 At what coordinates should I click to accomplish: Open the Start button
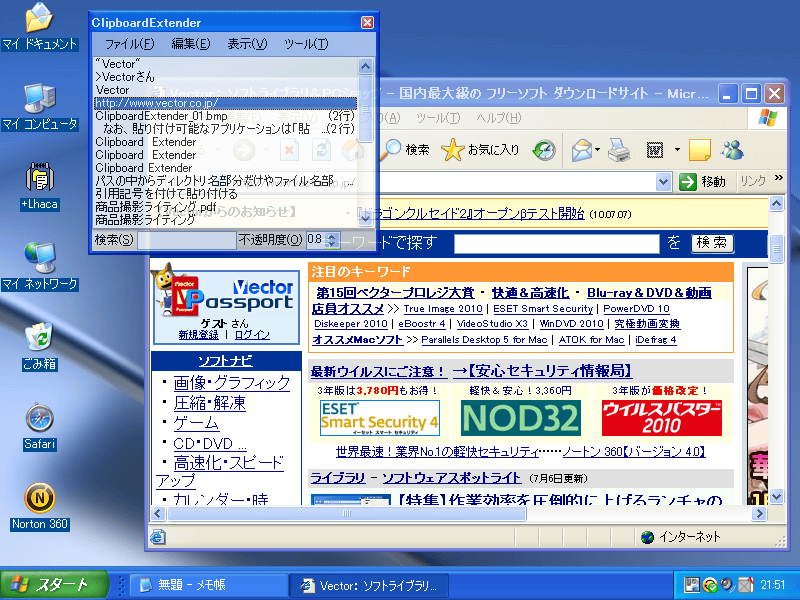[54, 585]
